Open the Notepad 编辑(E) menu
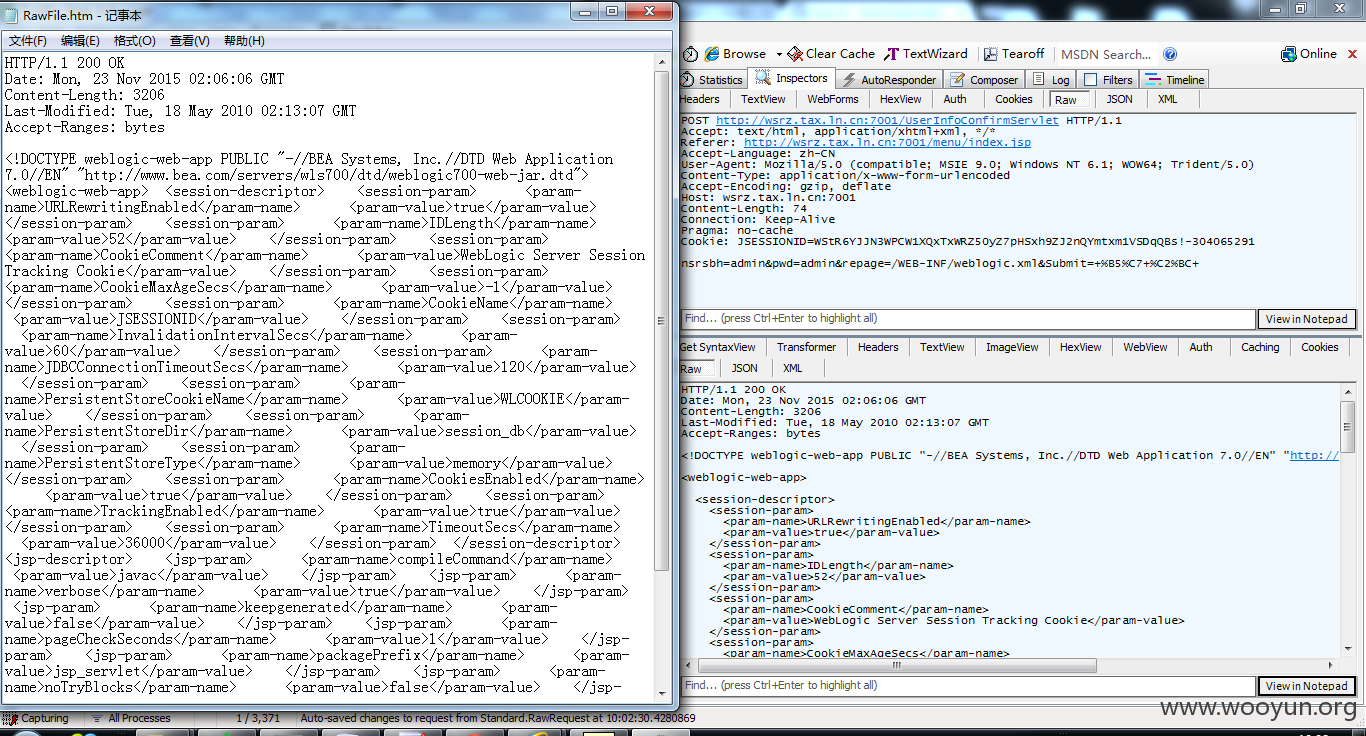Viewport: 1366px width, 736px height. 80,41
